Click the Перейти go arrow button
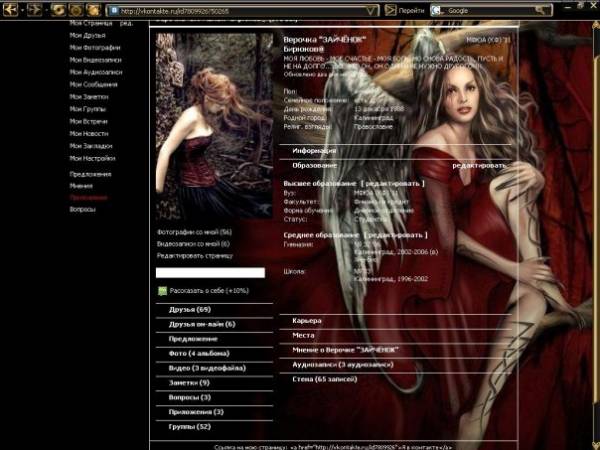 (390, 10)
